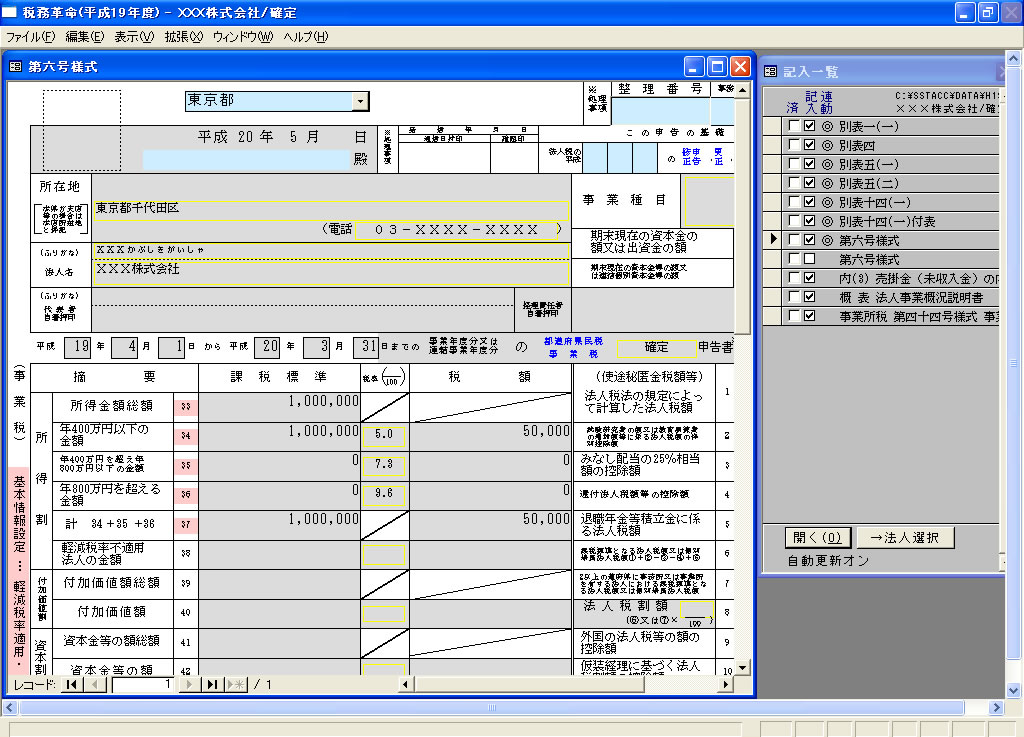Click the 都道府県民税 事業税 blue label
The image size is (1024, 737).
tap(573, 347)
